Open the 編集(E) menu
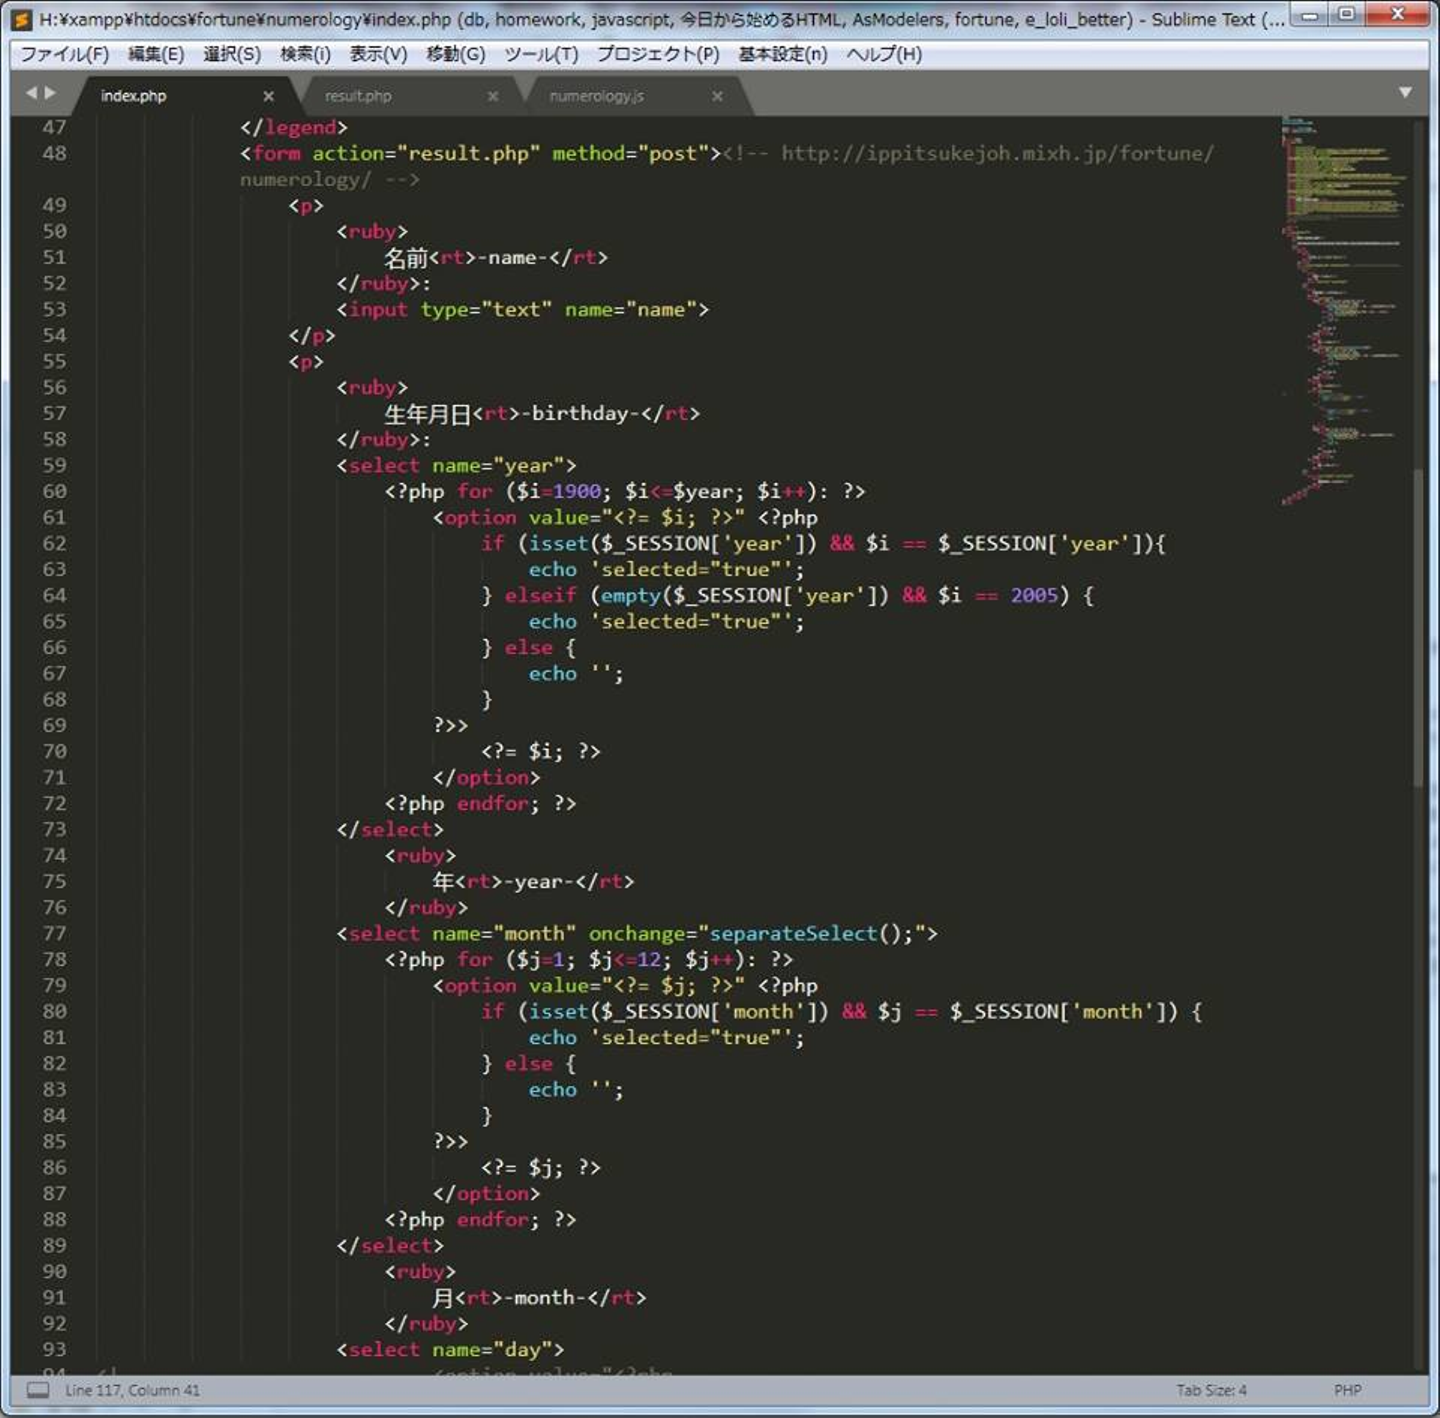 pos(156,54)
